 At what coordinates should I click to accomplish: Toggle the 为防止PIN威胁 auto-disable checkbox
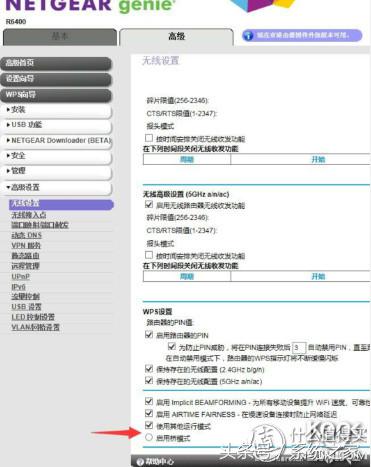(172, 347)
